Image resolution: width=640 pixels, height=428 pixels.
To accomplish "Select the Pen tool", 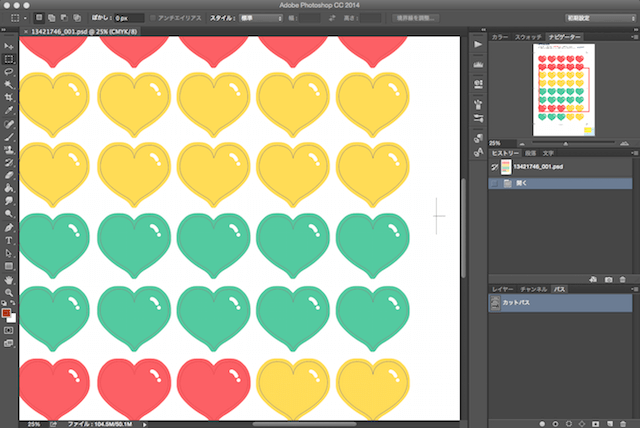I will coord(9,228).
